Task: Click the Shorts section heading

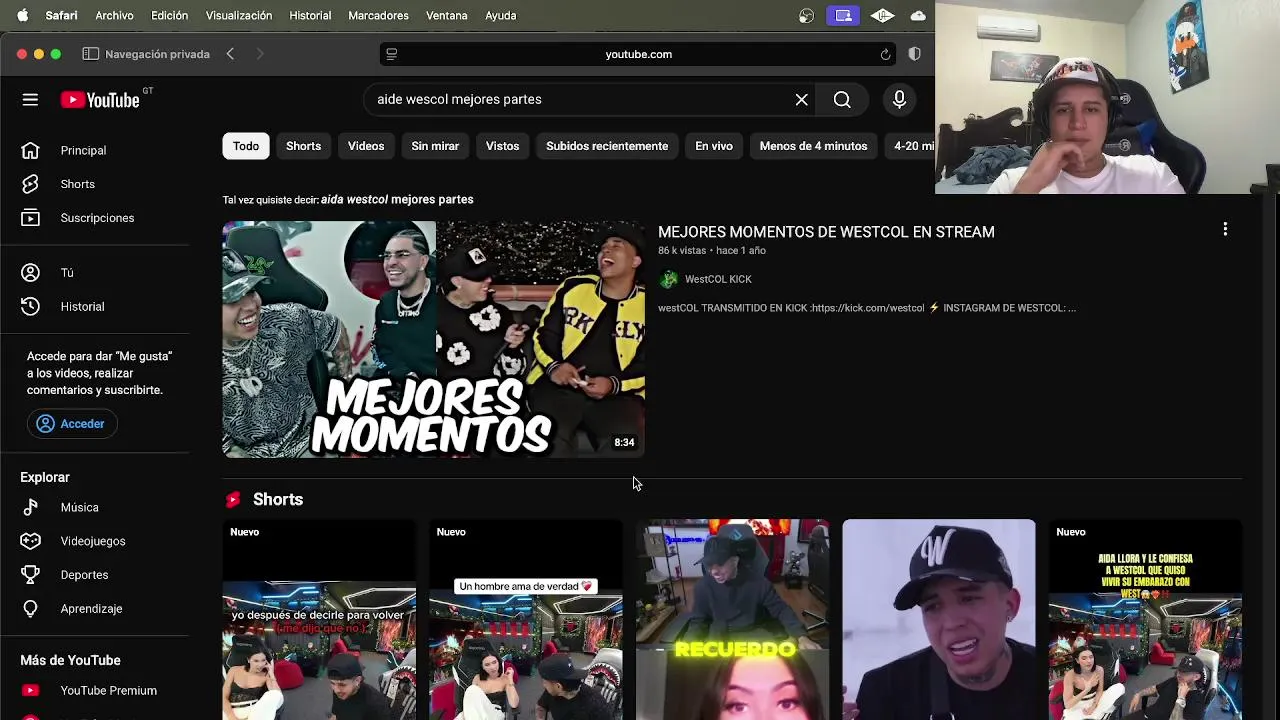Action: click(x=278, y=499)
